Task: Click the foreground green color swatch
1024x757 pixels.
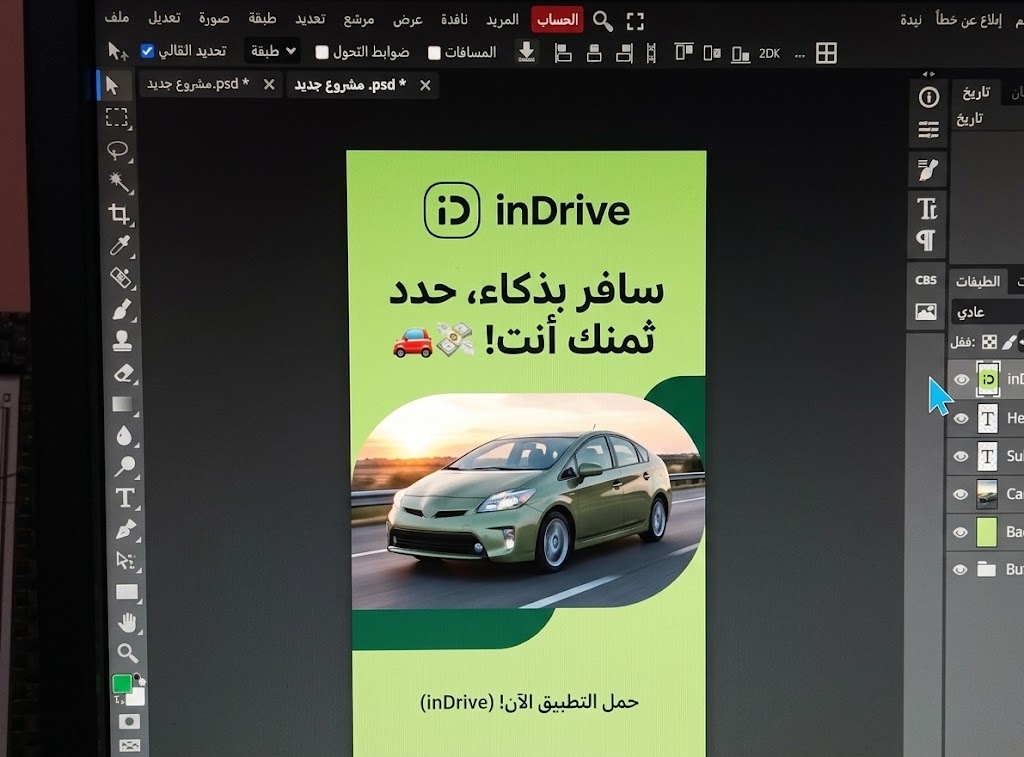Action: (121, 683)
